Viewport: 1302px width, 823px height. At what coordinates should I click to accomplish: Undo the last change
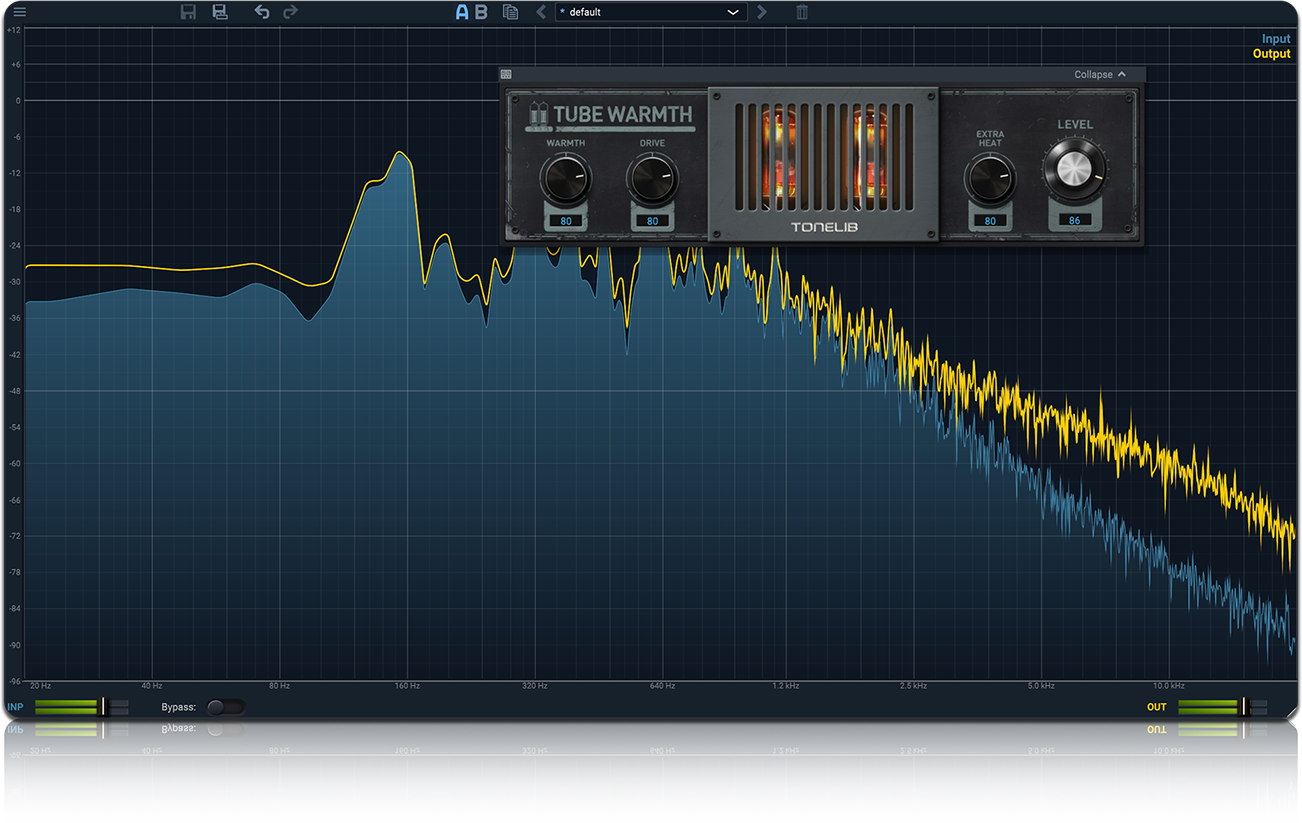coord(262,12)
